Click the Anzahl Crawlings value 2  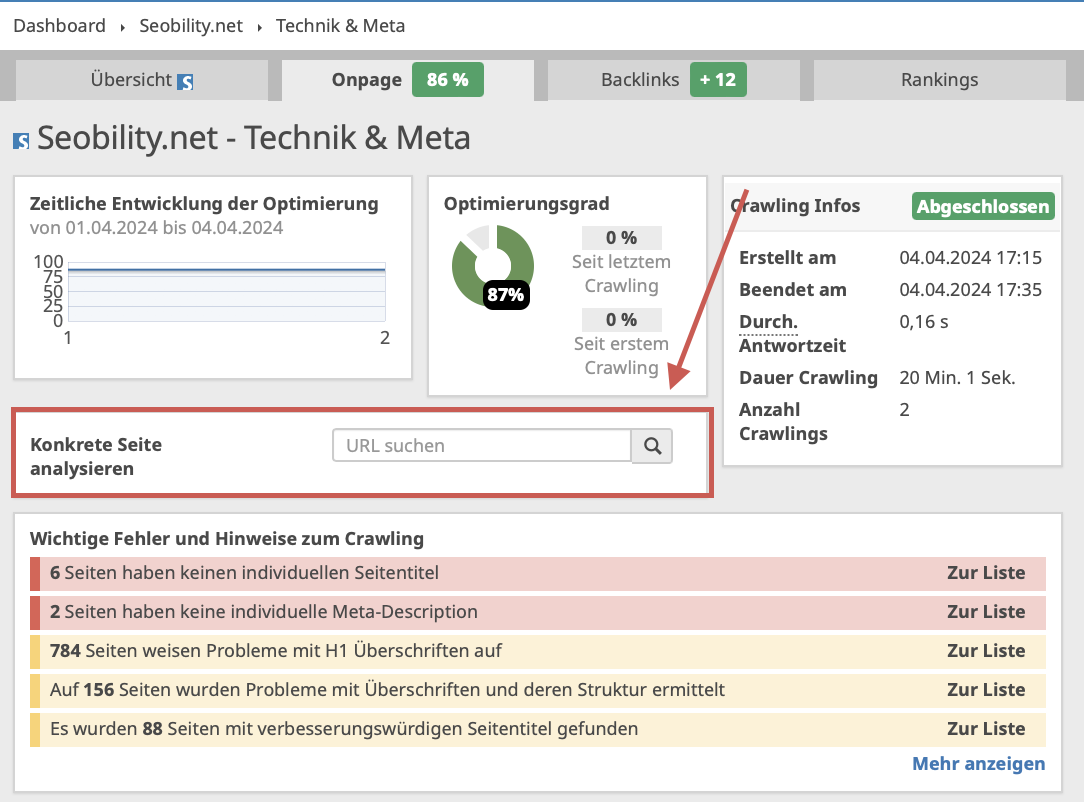point(904,410)
